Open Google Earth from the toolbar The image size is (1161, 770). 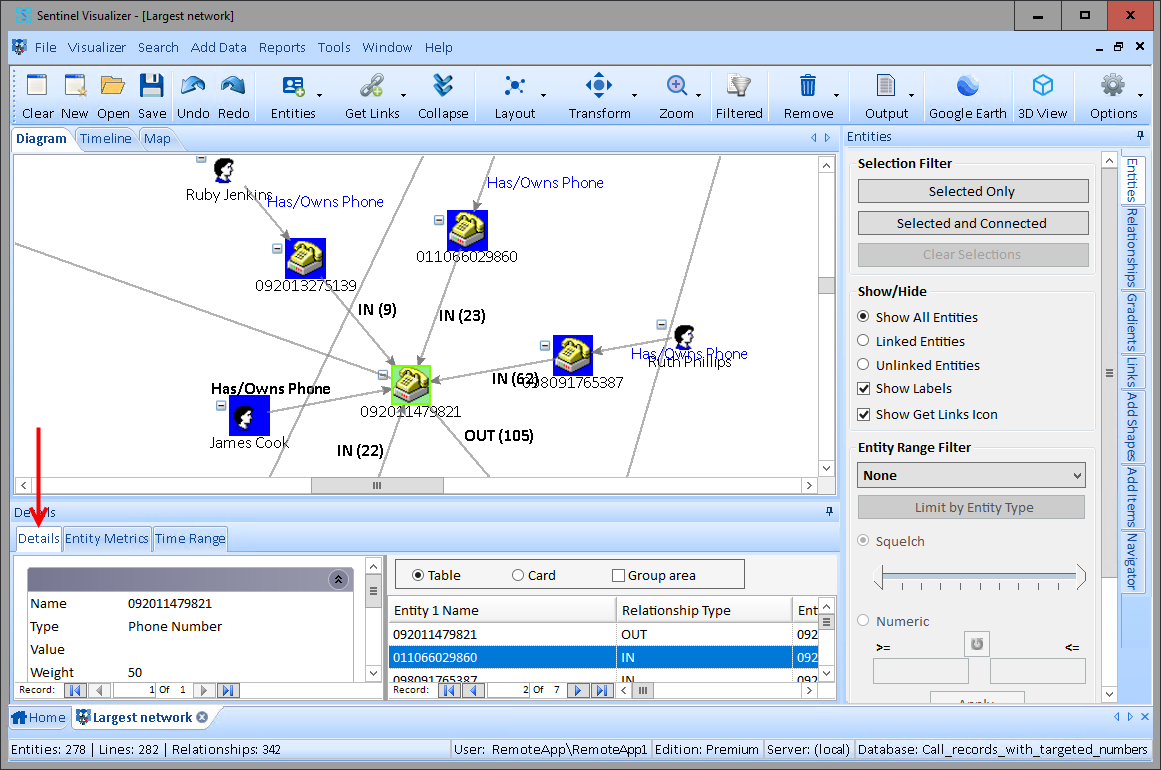coord(967,86)
